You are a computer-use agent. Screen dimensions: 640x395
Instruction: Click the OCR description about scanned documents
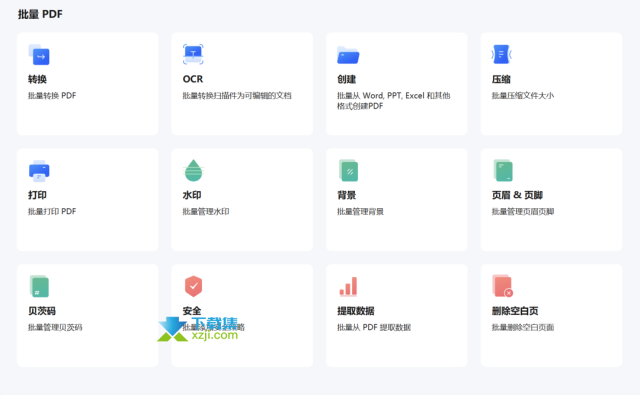pyautogui.click(x=237, y=95)
